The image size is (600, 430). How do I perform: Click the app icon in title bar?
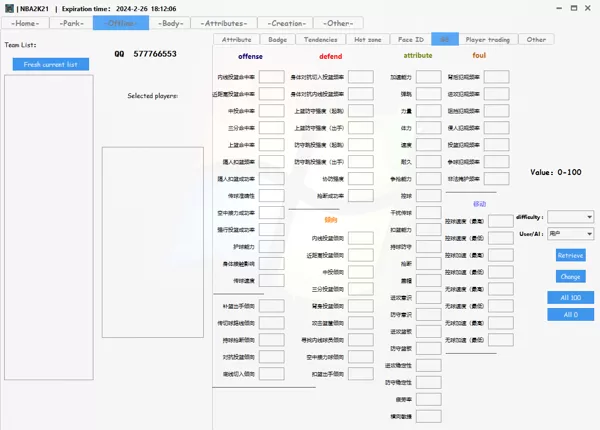point(9,8)
